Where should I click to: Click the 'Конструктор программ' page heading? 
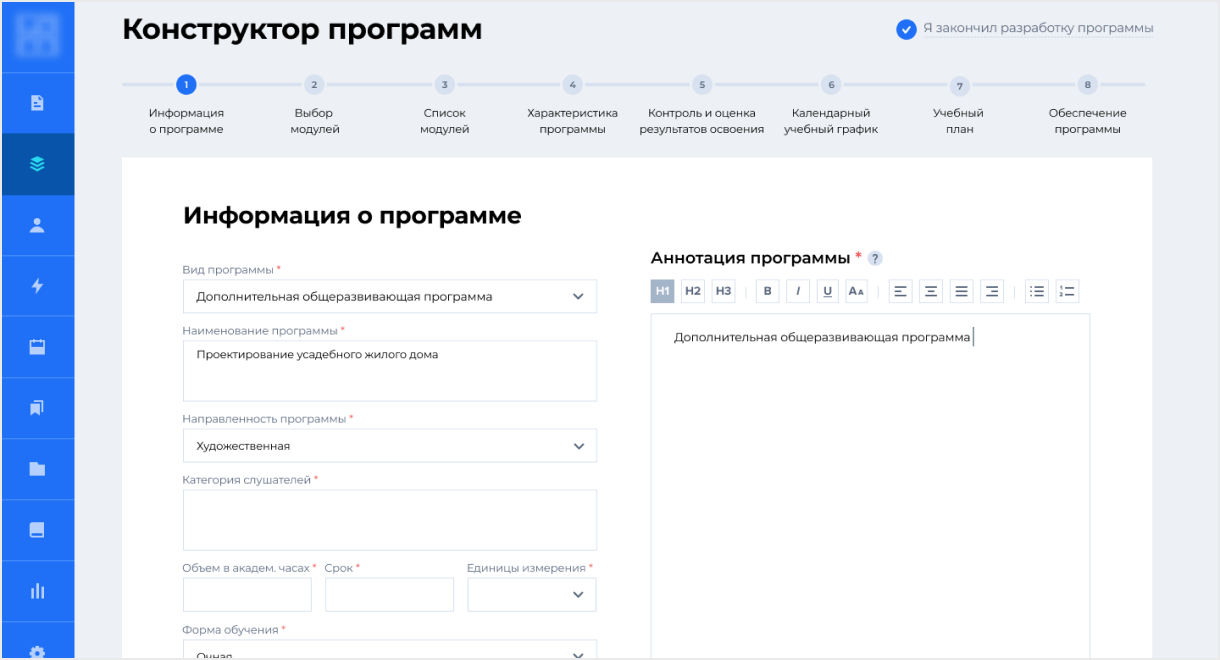pos(302,30)
